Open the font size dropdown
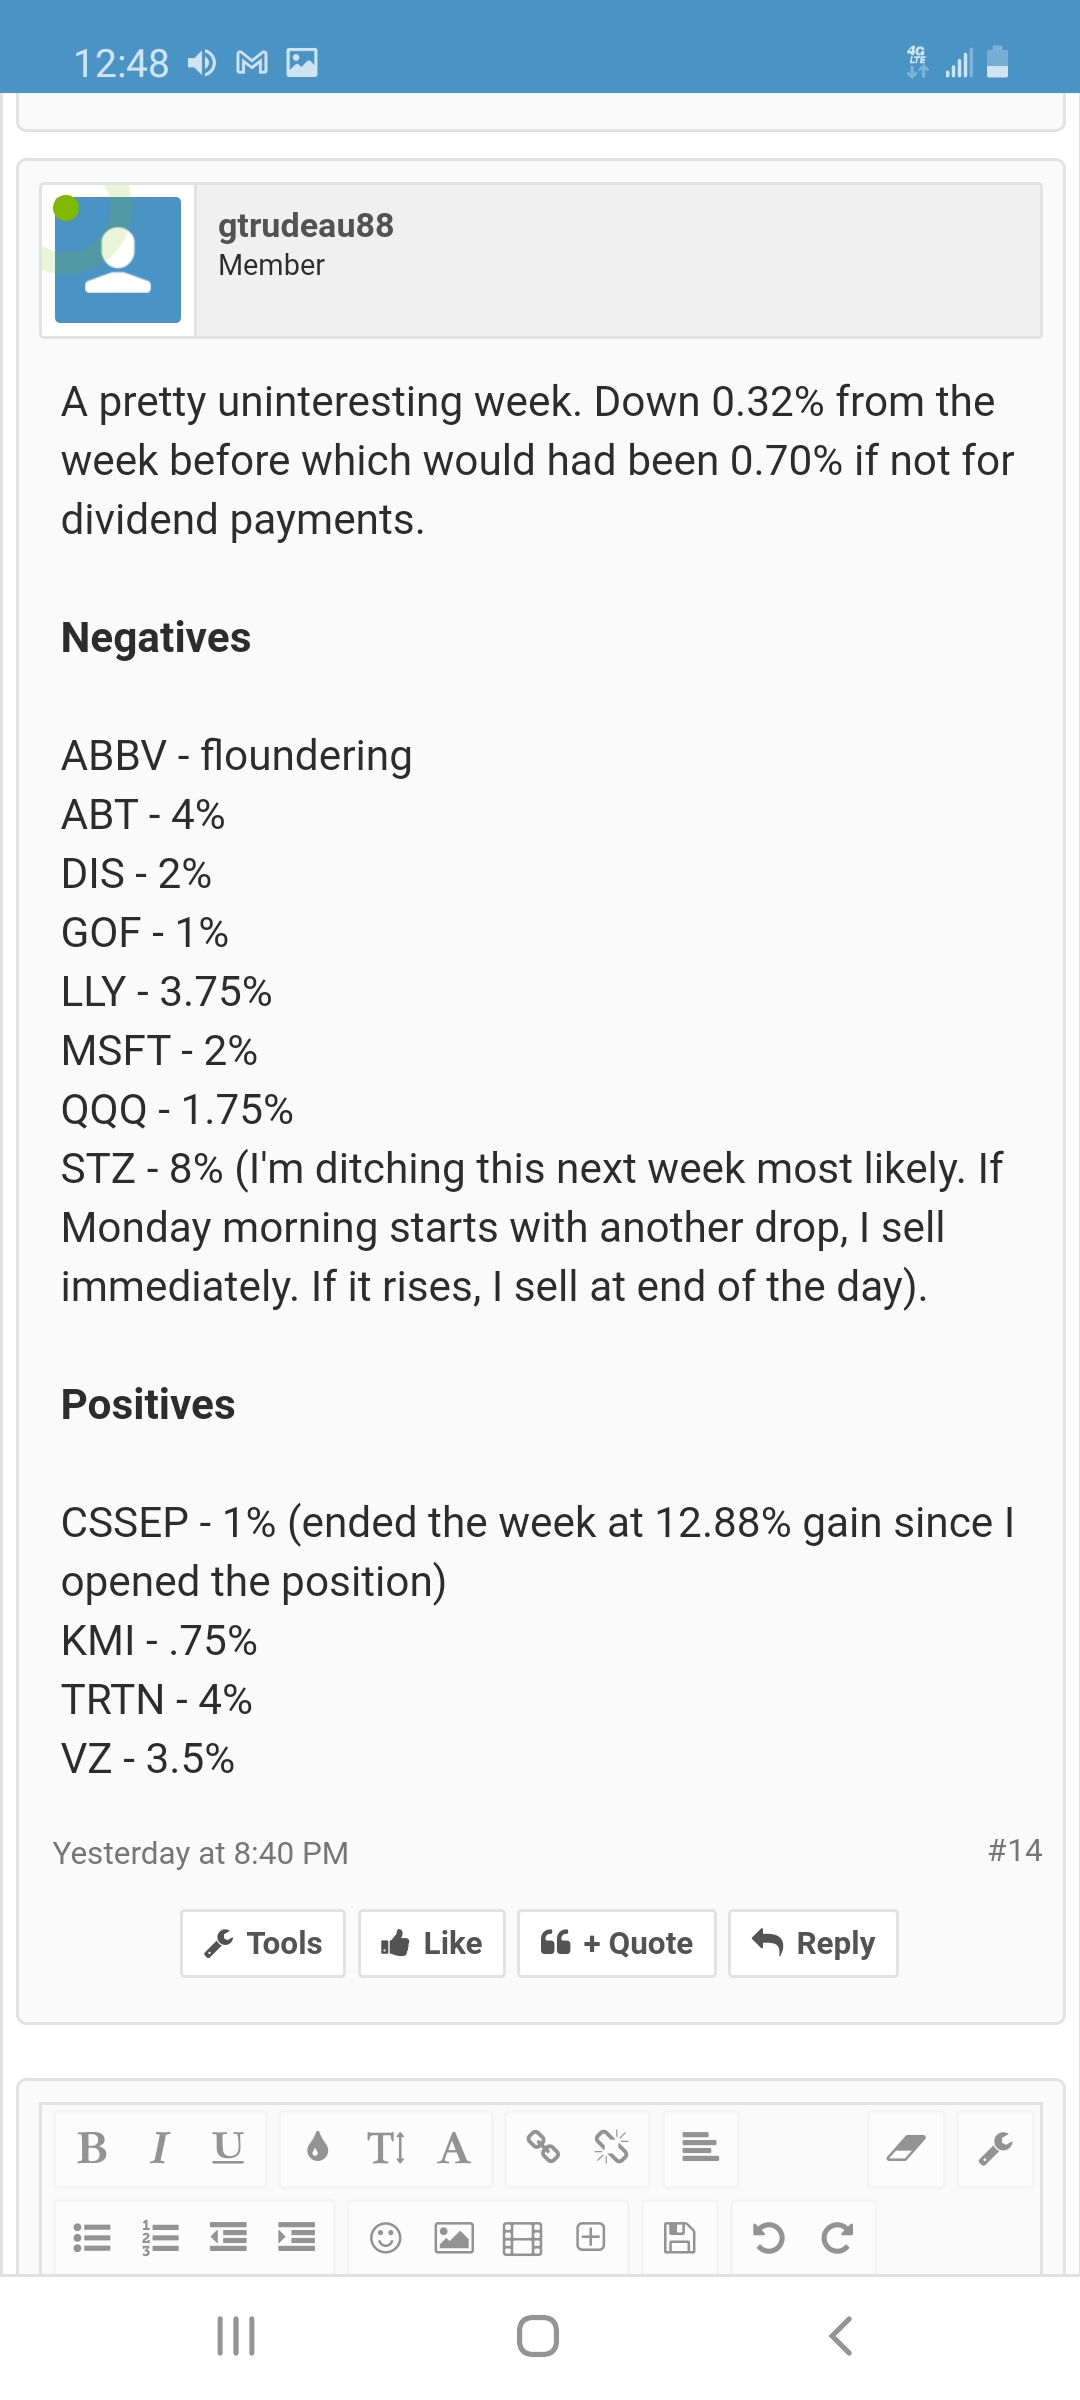The image size is (1080, 2400). 385,2147
